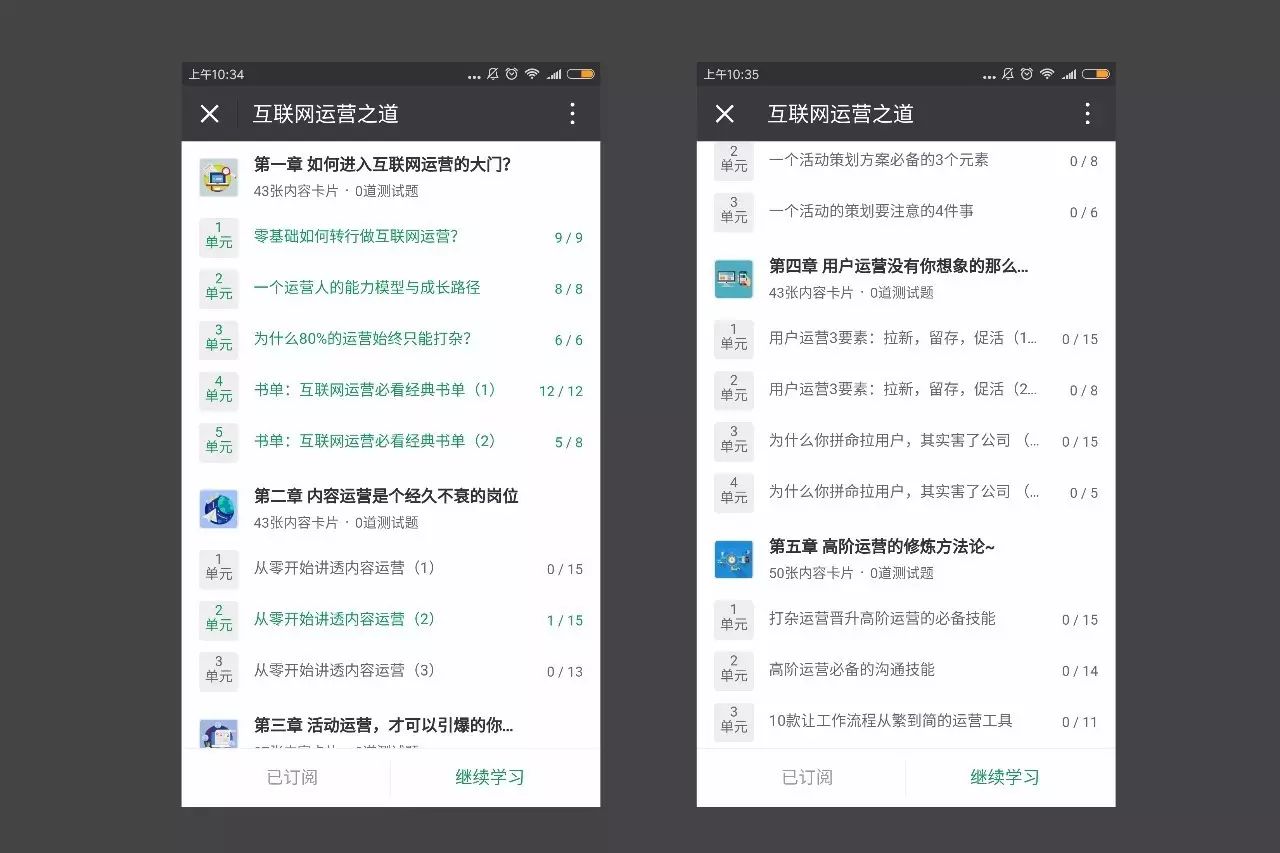Open 为什么你拼命拉用户 unit with 0 / 15
The height and width of the screenshot is (853, 1280).
point(906,441)
